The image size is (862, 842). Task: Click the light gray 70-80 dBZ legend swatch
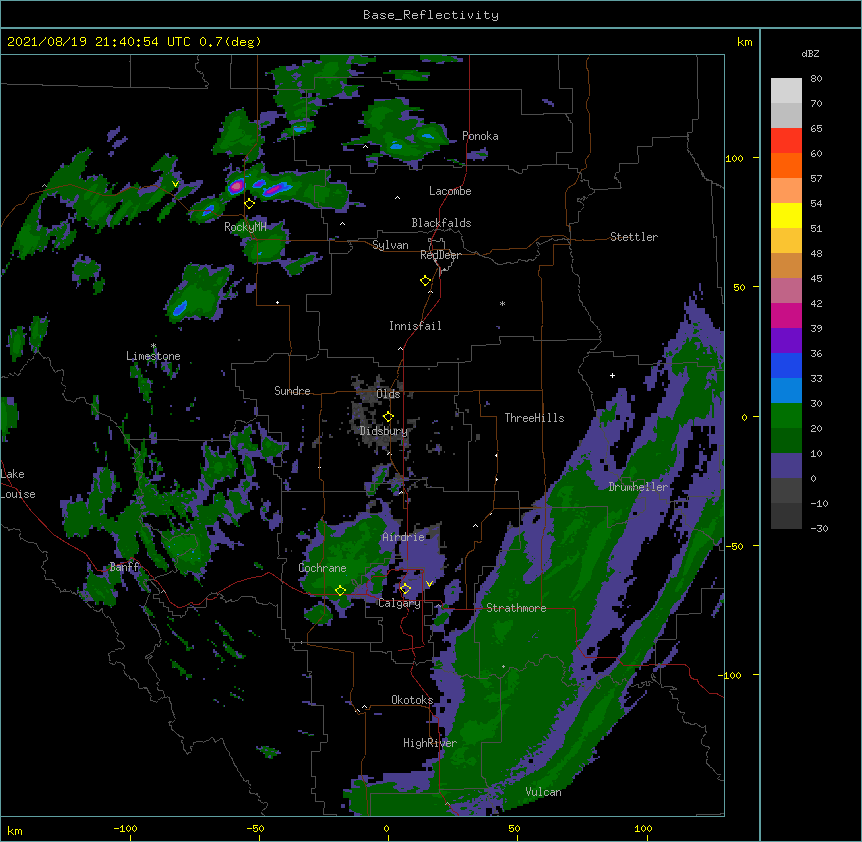pos(786,91)
